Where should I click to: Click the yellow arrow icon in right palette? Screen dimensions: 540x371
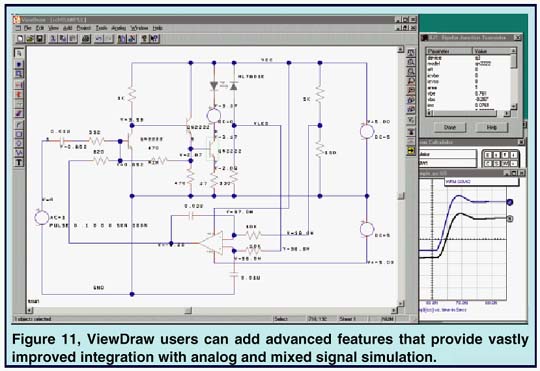[x=411, y=151]
